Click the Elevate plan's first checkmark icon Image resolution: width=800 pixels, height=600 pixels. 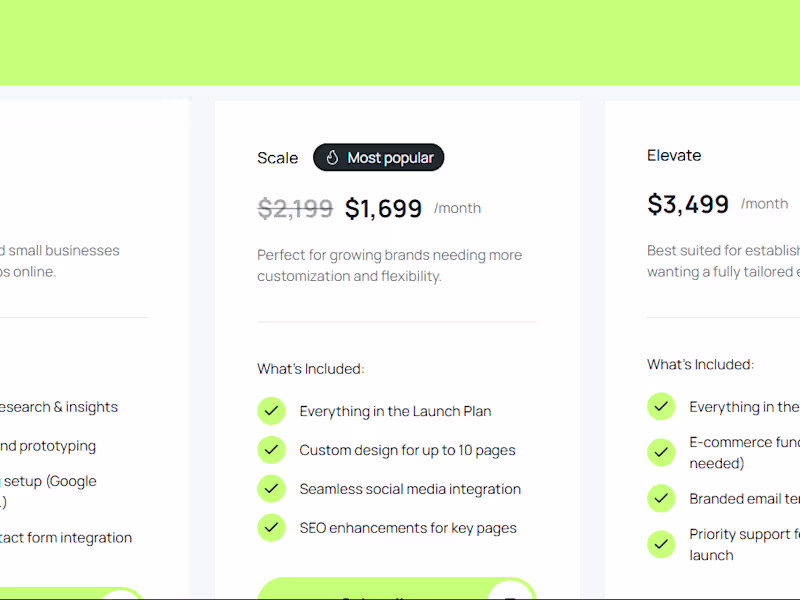(661, 406)
